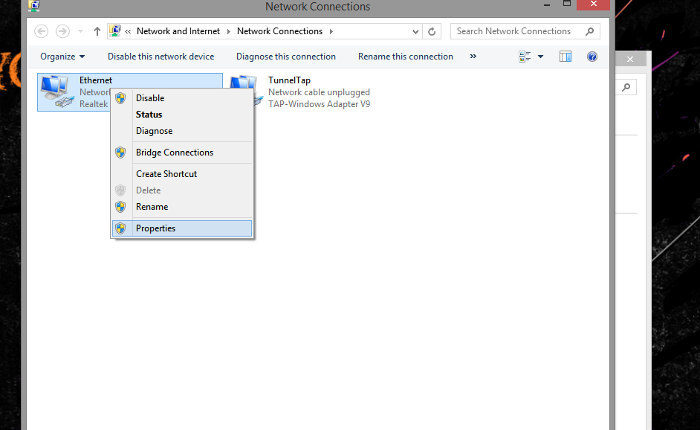Click Disable this network device
Viewport: 700px width, 430px height.
coord(161,57)
